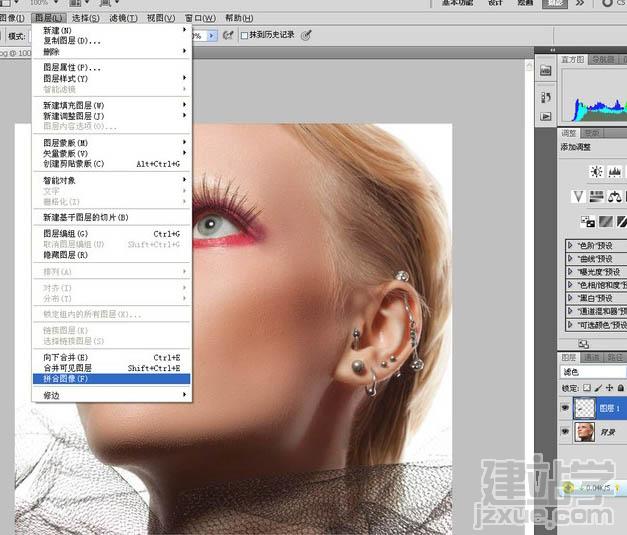Click the Posterize adjustment icon
Screen dimensions: 627x535
[605, 222]
